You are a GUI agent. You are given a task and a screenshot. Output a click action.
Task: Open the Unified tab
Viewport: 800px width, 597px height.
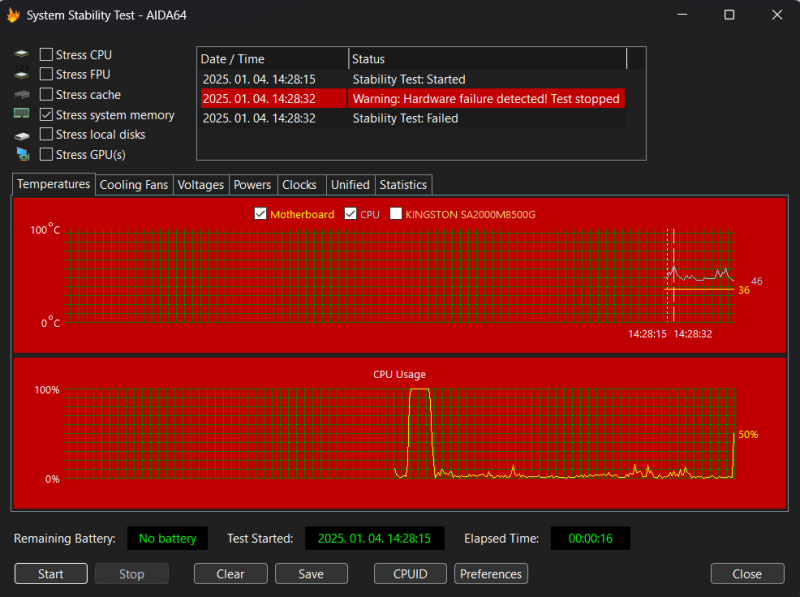(350, 185)
